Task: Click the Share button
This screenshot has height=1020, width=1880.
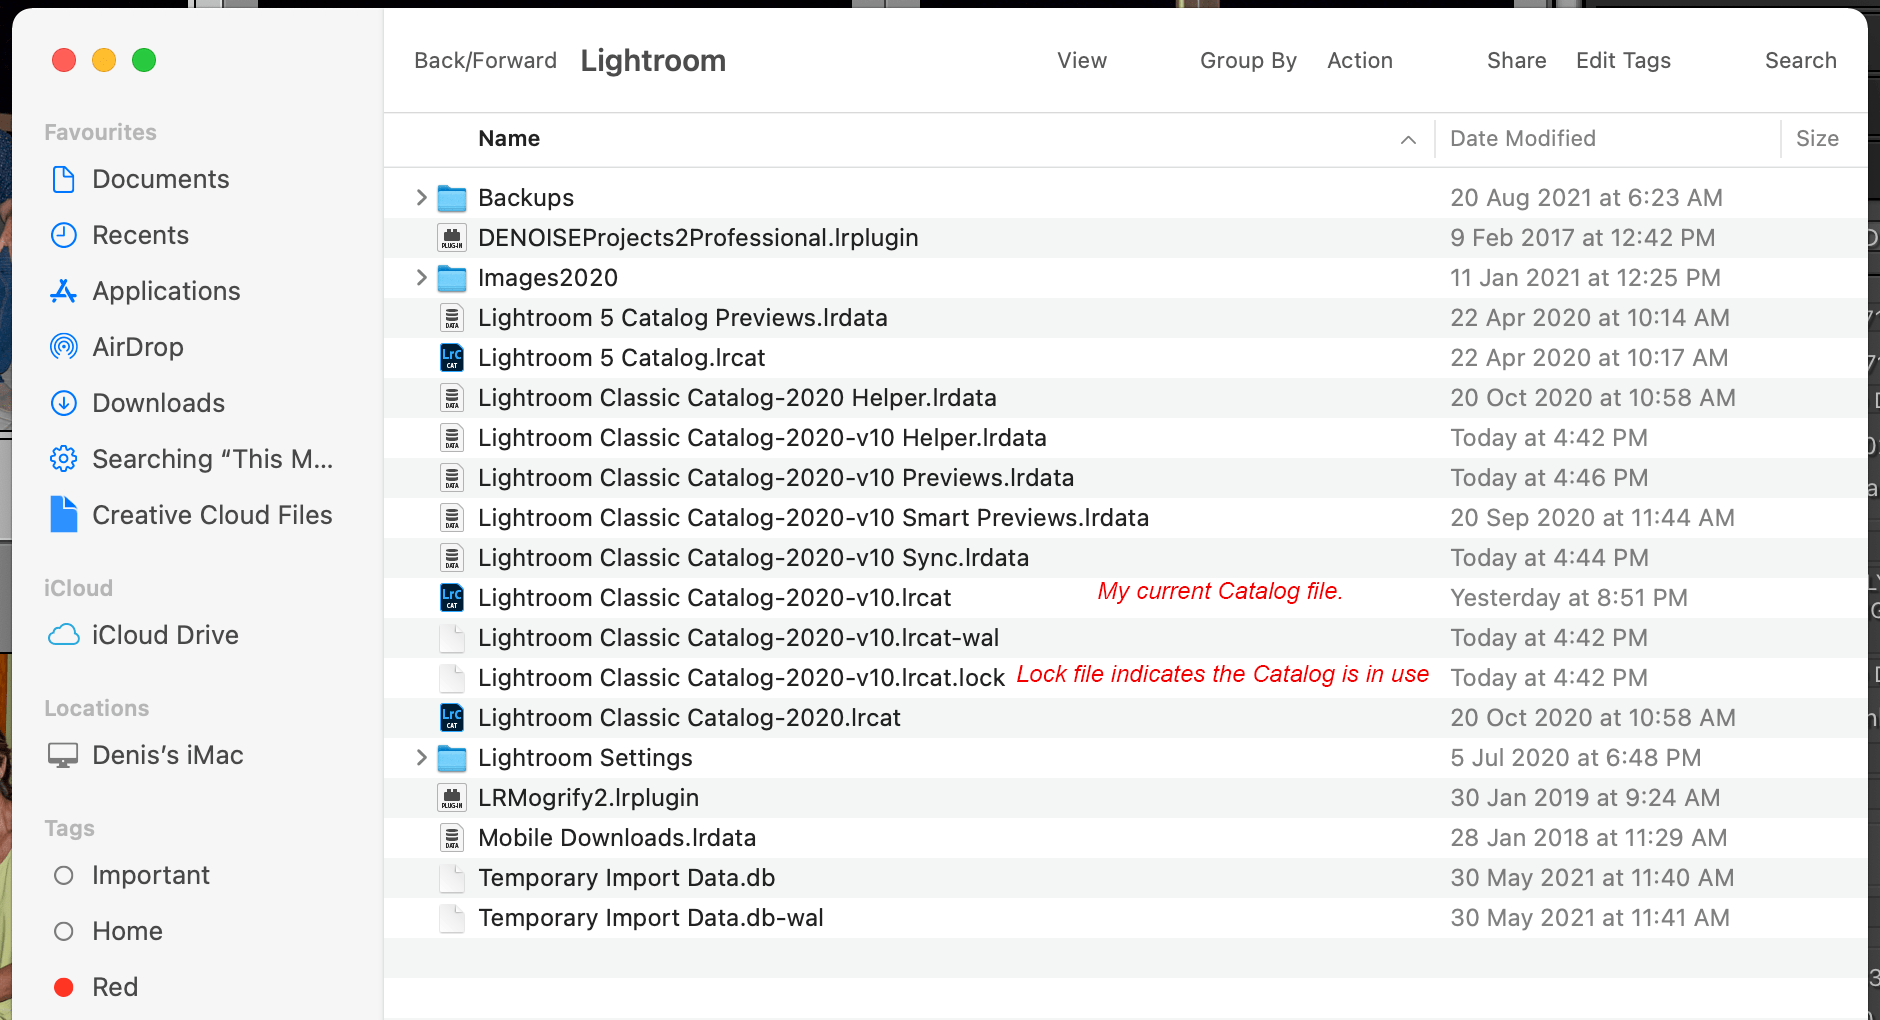Action: (x=1515, y=60)
